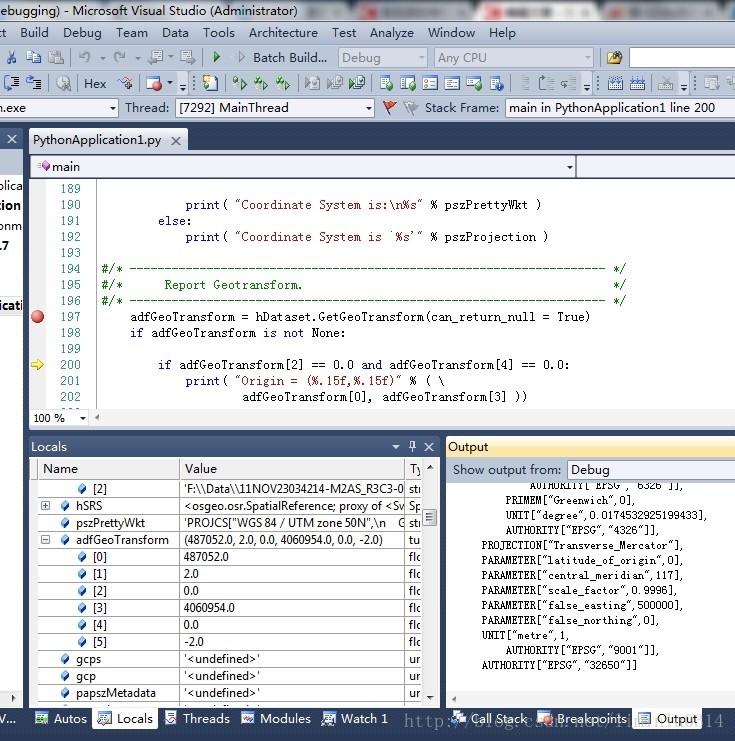
Task: Click the Locals panel vertical scrollbar
Action: point(430,517)
